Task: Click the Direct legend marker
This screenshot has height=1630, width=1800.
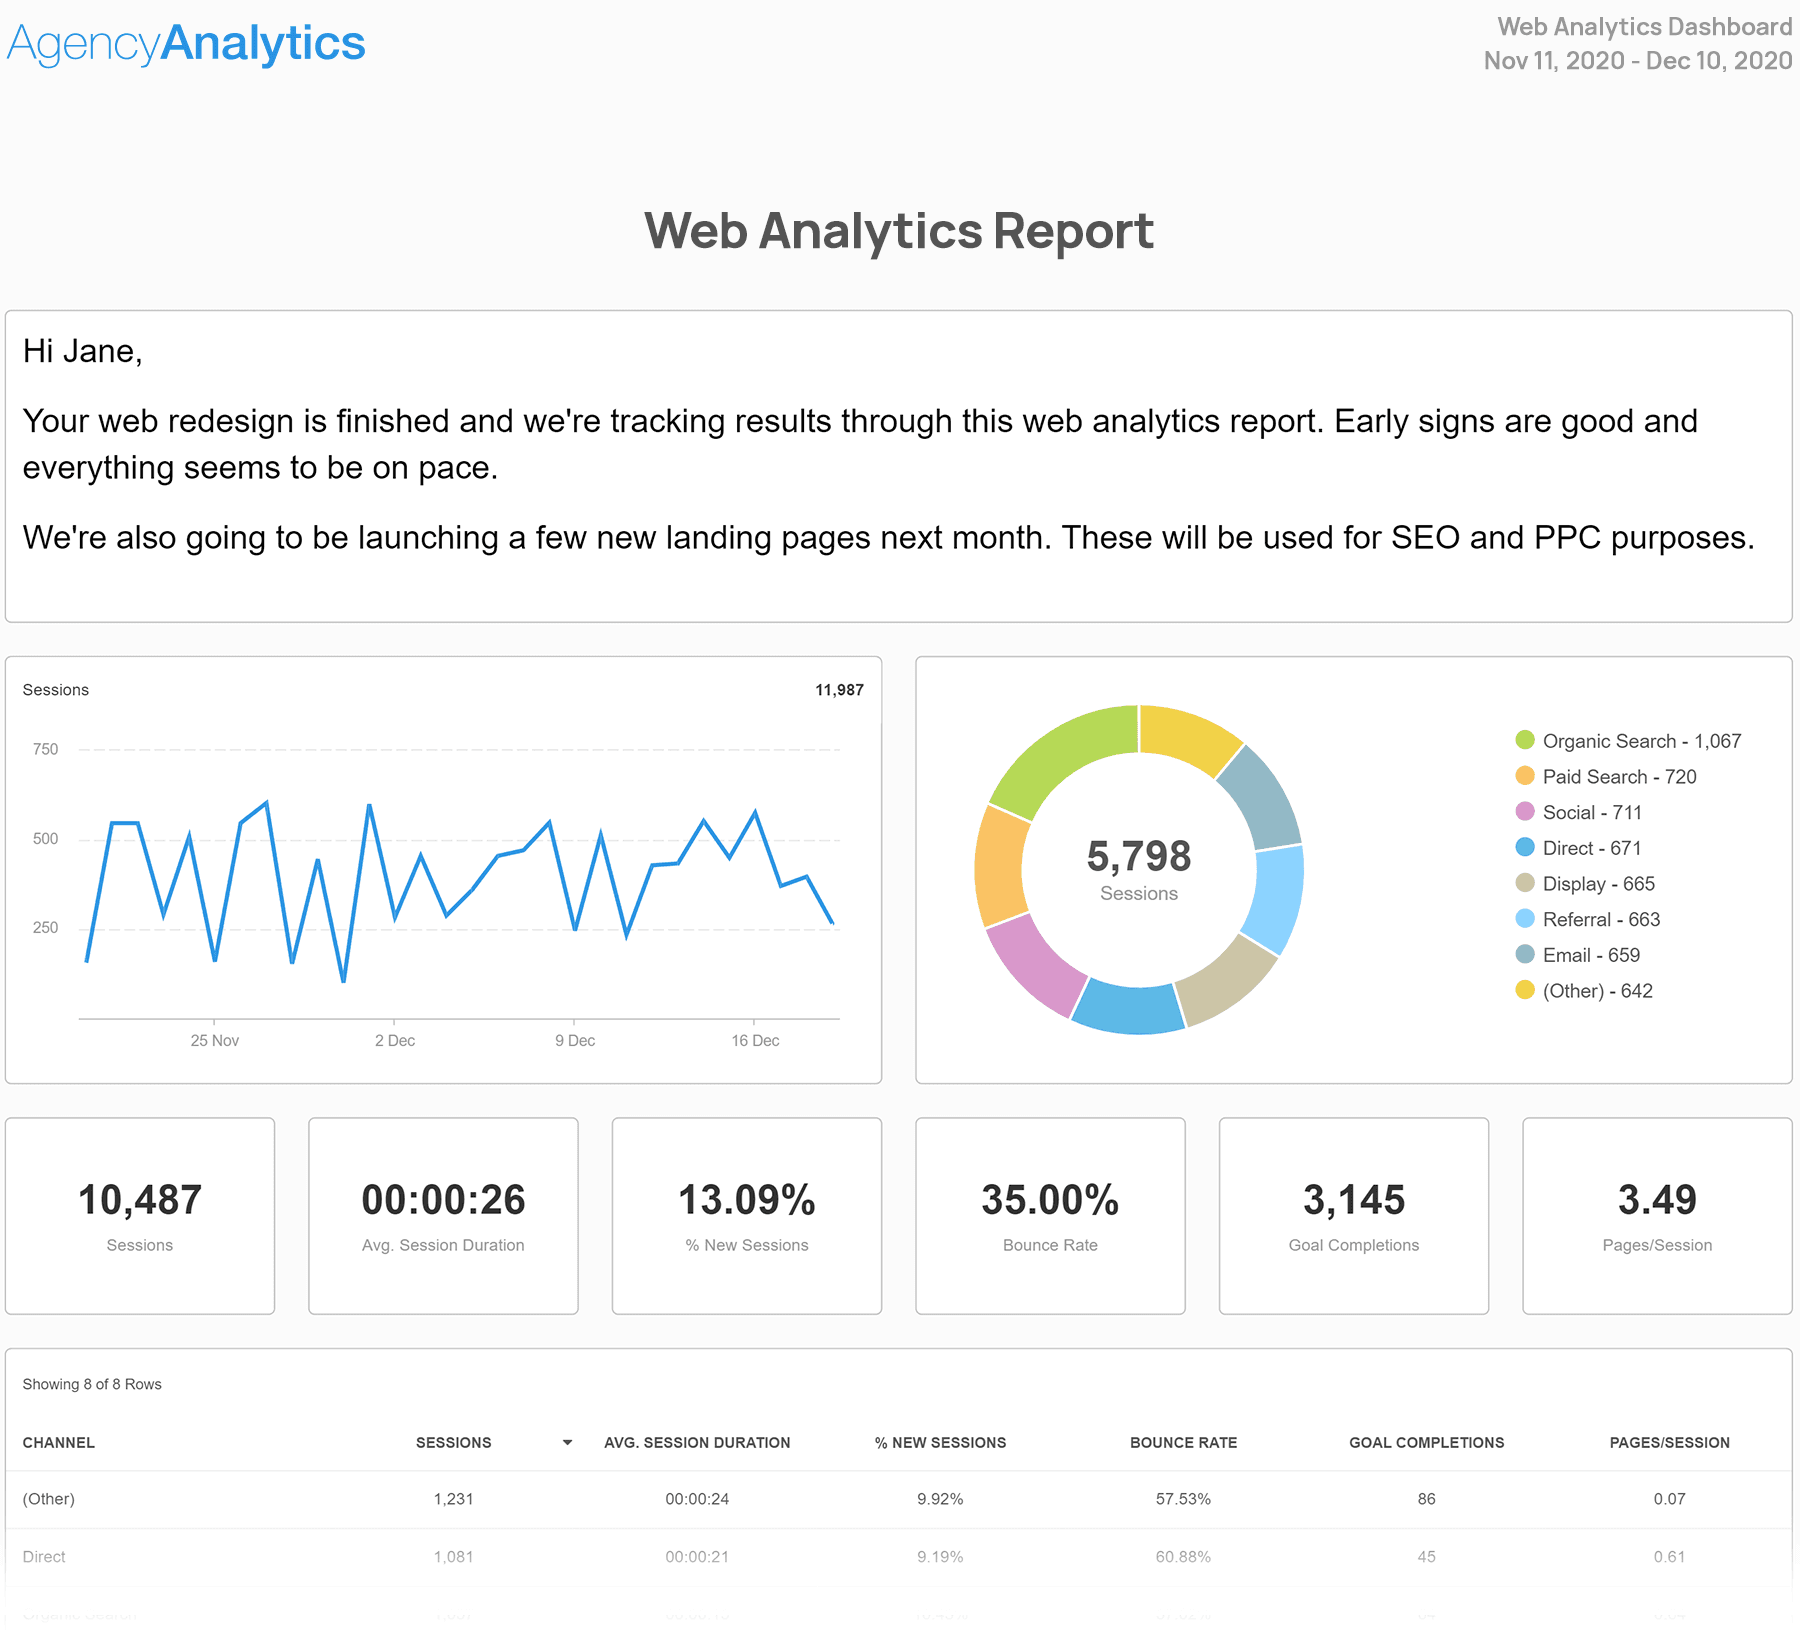Action: [1524, 847]
